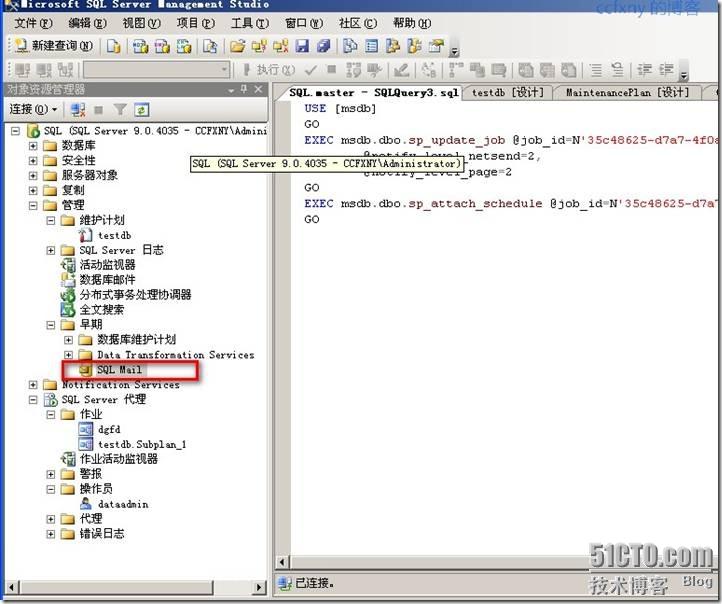Click the Refresh icon in Object Explorer
Image resolution: width=722 pixels, height=604 pixels.
(x=141, y=110)
